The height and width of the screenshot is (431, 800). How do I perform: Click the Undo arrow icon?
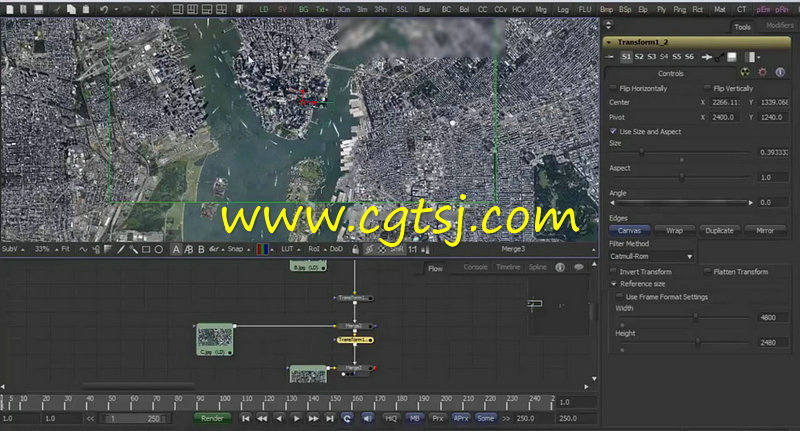[x=104, y=9]
